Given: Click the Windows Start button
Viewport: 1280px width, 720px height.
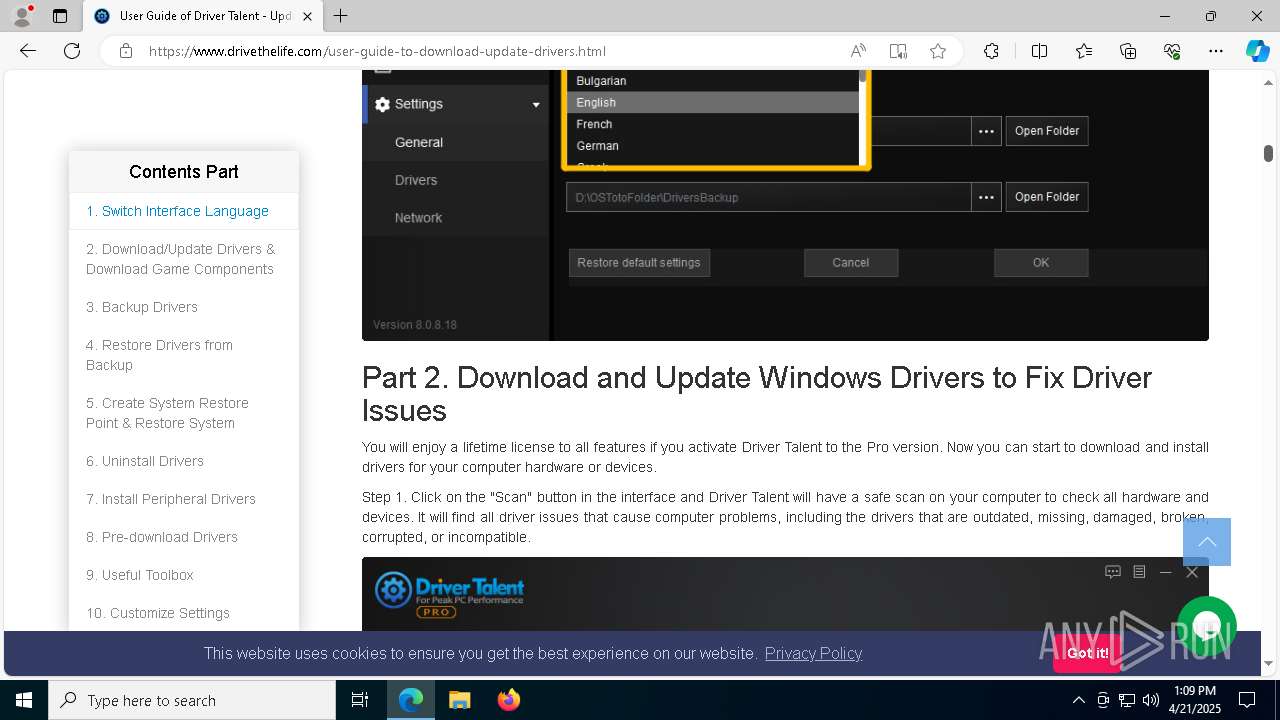Looking at the screenshot, I should click(x=24, y=700).
